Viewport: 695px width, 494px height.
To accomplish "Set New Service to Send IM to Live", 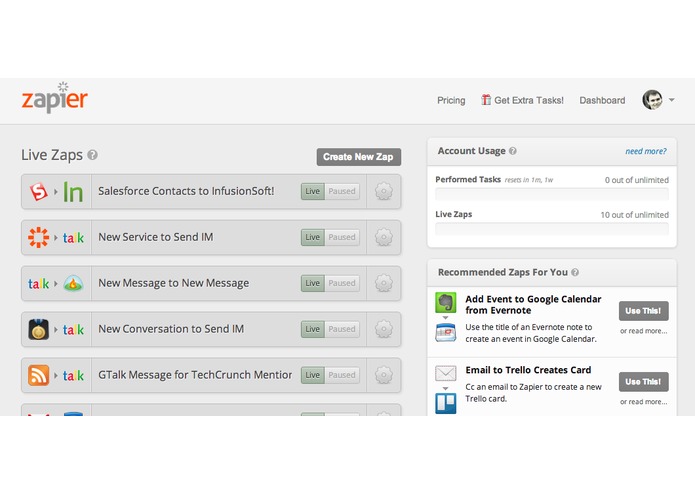I will pyautogui.click(x=312, y=237).
